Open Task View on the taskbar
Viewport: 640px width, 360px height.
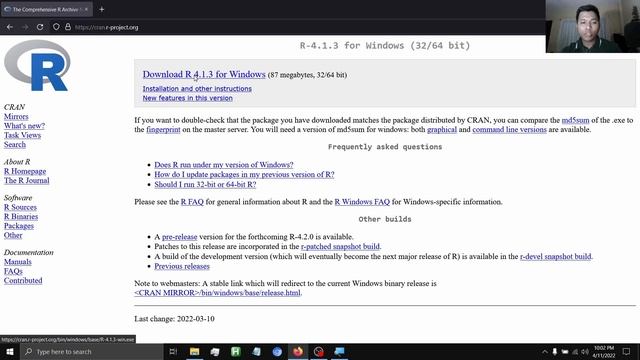point(173,351)
